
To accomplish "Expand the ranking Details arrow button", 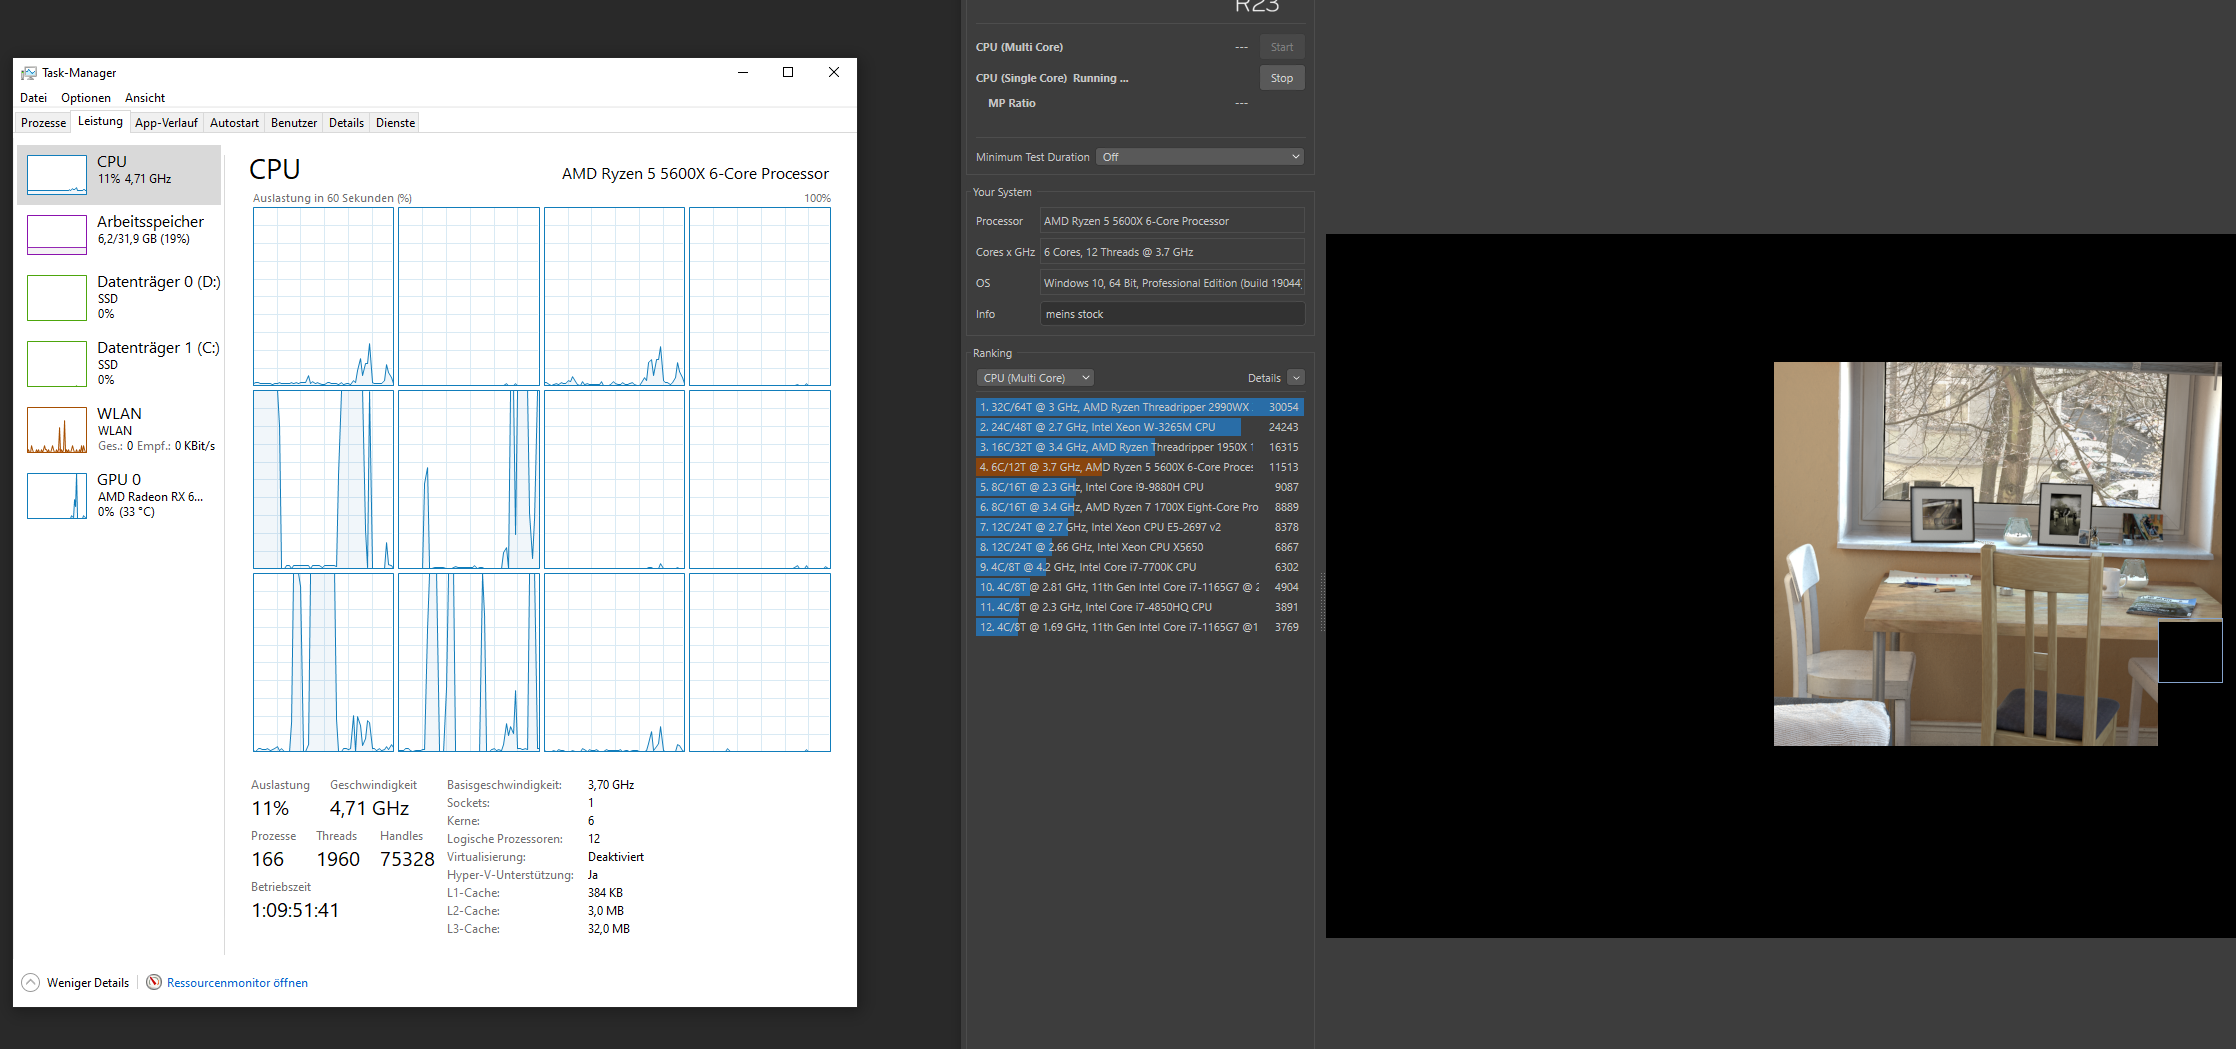I will 1296,378.
